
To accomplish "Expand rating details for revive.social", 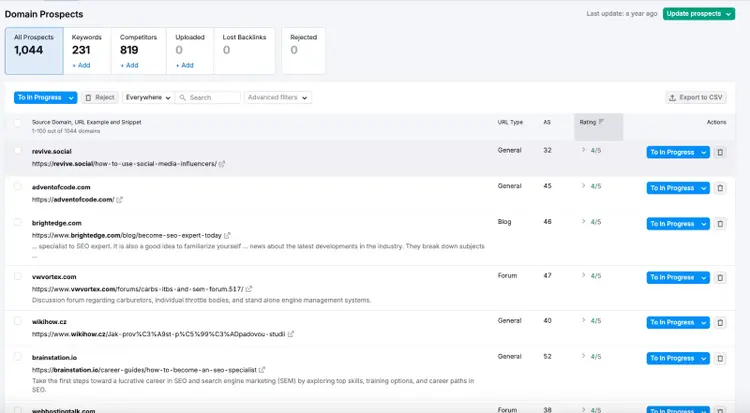I will (x=584, y=150).
